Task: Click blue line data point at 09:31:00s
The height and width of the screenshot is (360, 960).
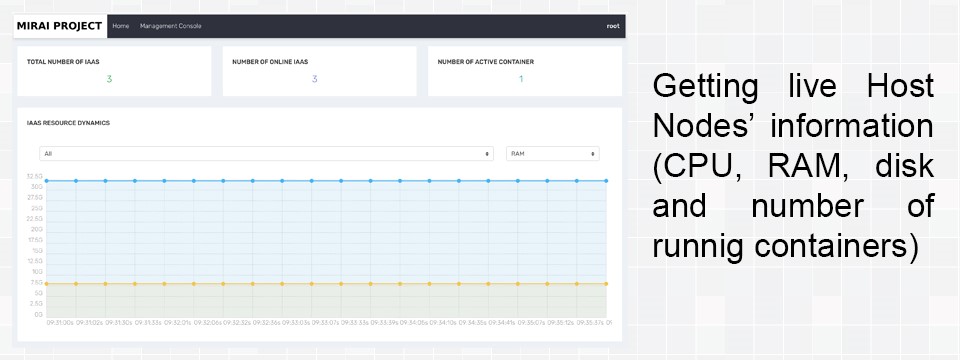Action: pos(47,181)
